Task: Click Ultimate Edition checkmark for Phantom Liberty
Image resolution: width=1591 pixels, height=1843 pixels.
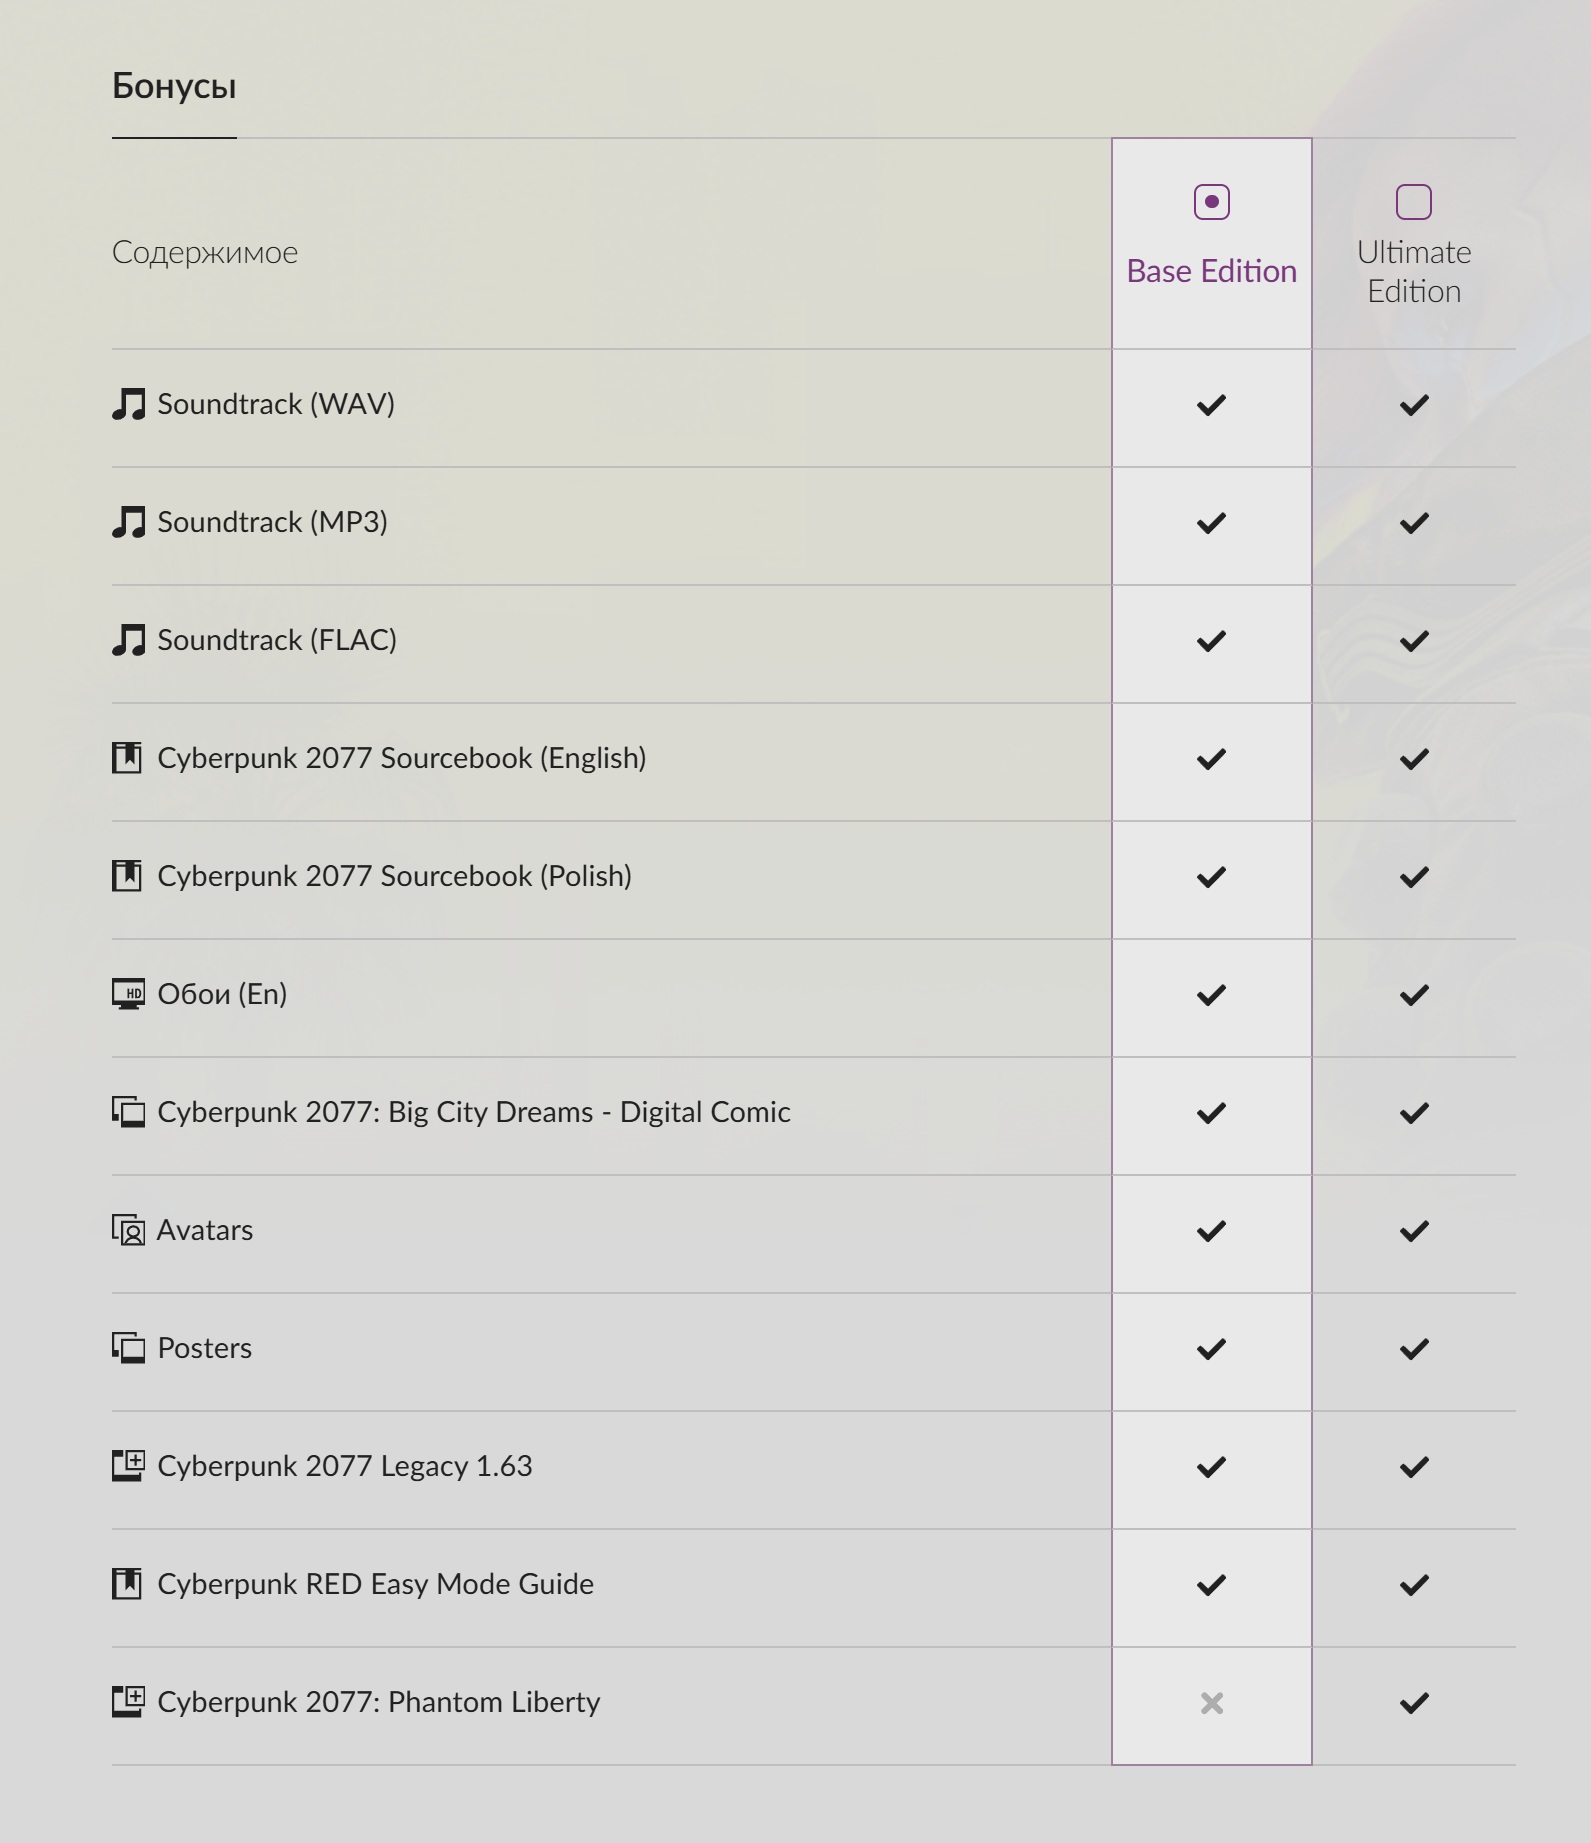Action: point(1414,1703)
